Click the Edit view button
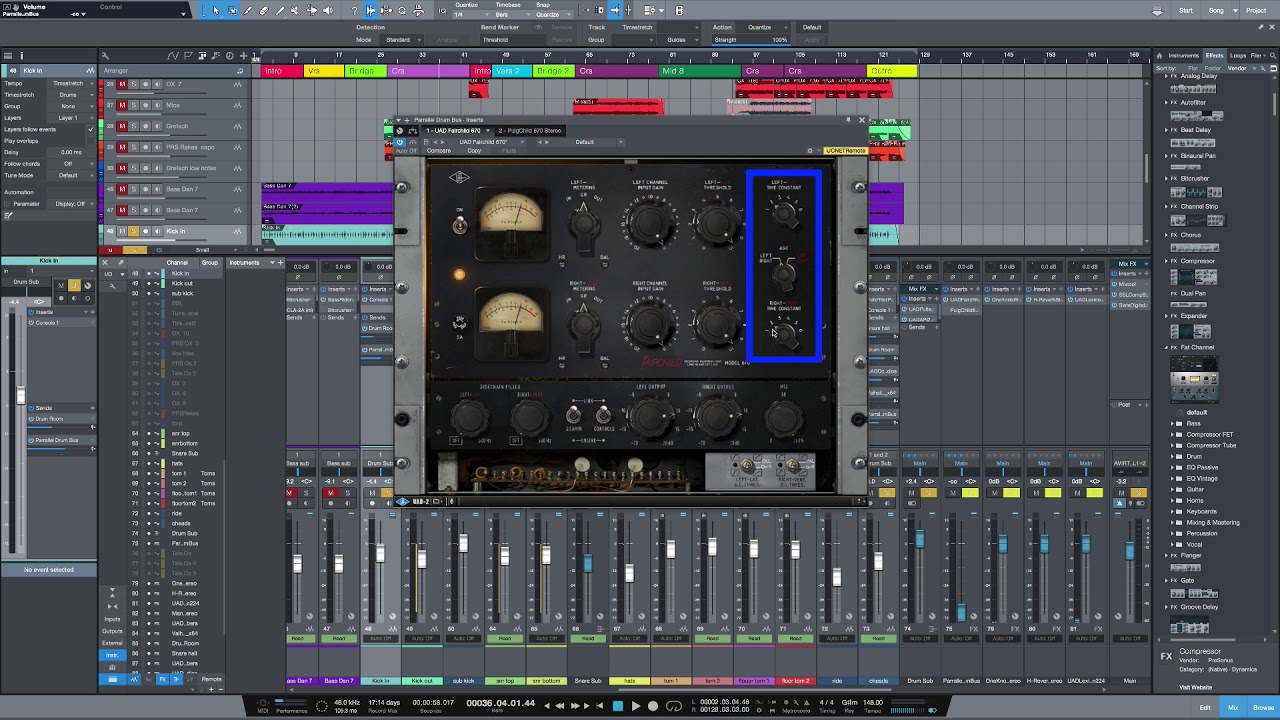This screenshot has height=720, width=1280. pyautogui.click(x=1205, y=708)
